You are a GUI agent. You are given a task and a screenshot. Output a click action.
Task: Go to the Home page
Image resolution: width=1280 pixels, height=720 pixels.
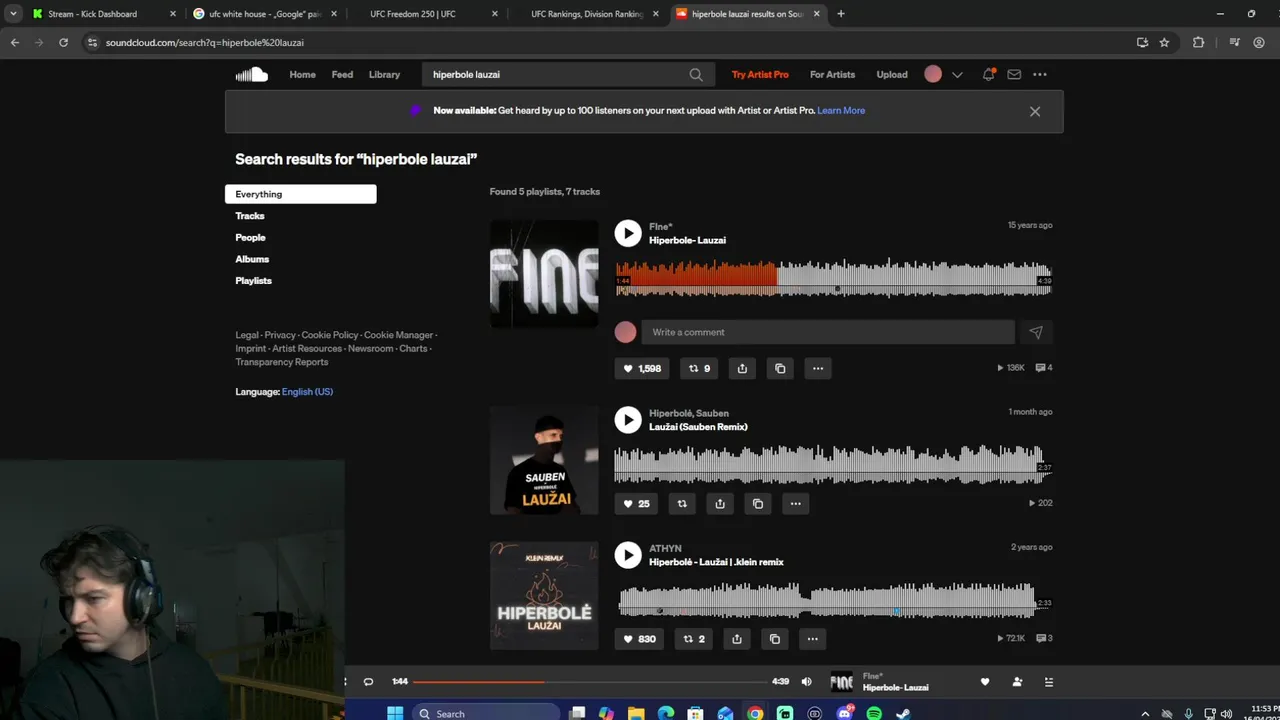302,74
